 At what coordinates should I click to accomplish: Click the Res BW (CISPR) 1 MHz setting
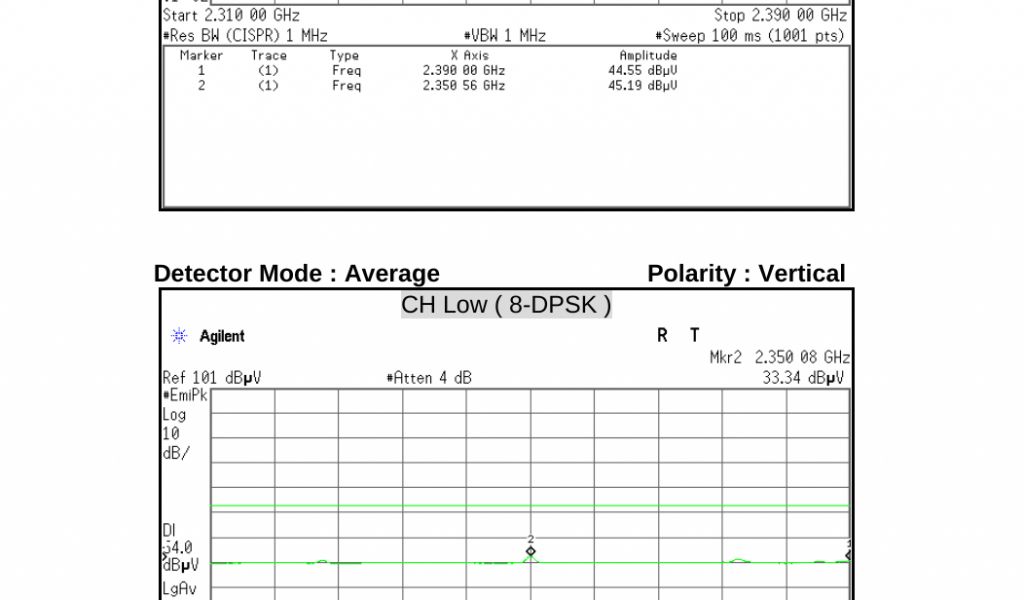[245, 35]
